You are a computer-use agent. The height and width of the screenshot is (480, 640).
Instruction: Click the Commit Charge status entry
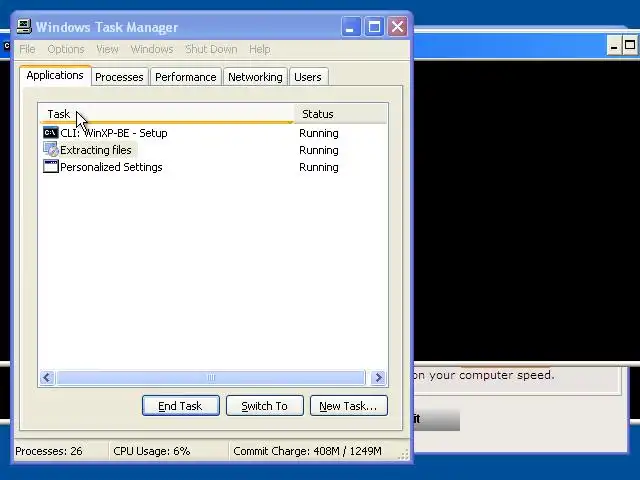(307, 451)
